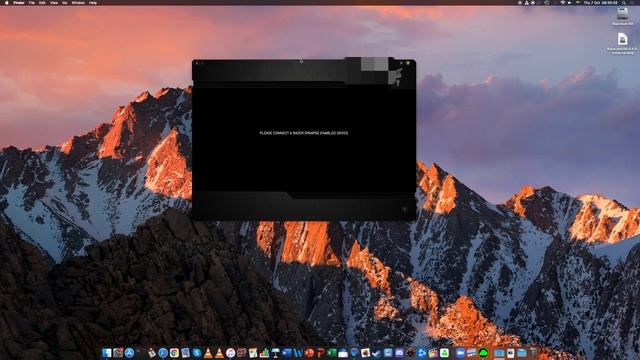Launch Steam from the Dock
Viewport: 640px width, 360px height.
tap(376, 353)
